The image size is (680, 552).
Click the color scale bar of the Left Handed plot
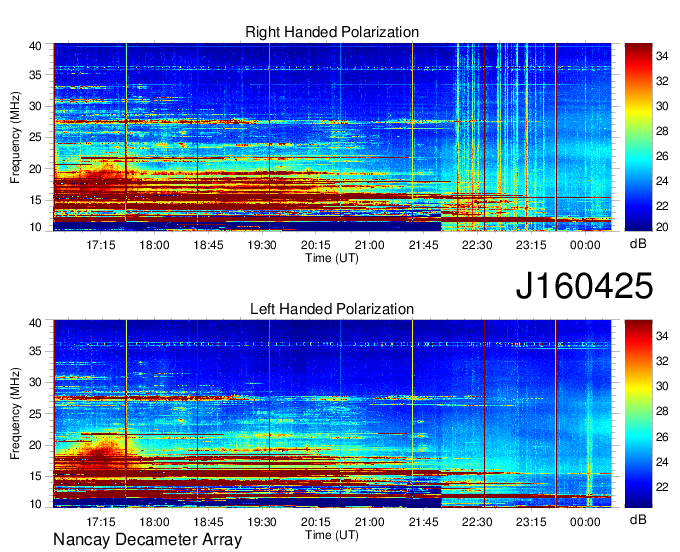tap(638, 414)
